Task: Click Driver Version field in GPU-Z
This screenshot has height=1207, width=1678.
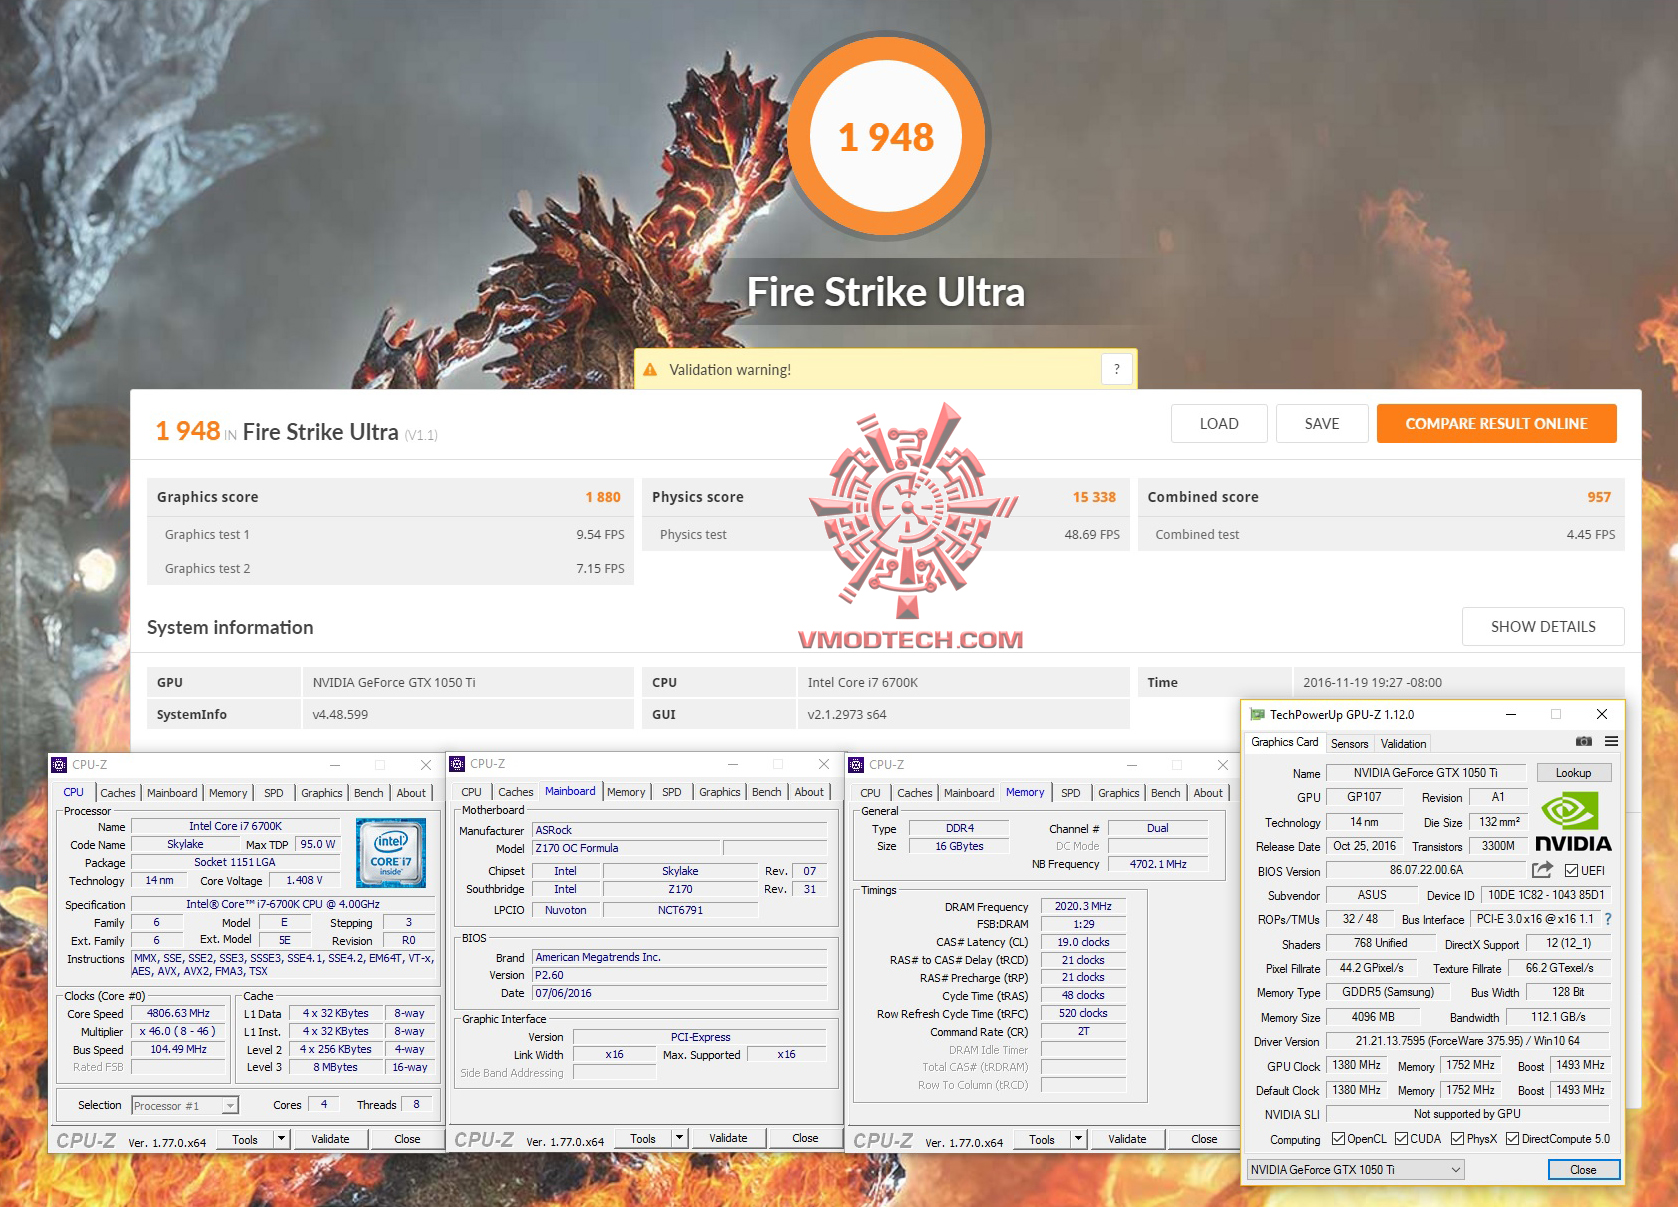Action: 1467,1041
